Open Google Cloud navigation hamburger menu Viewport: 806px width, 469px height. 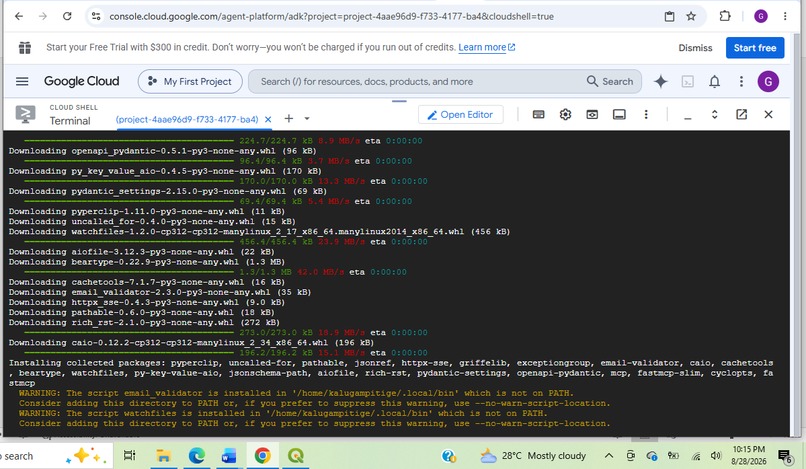(22, 81)
